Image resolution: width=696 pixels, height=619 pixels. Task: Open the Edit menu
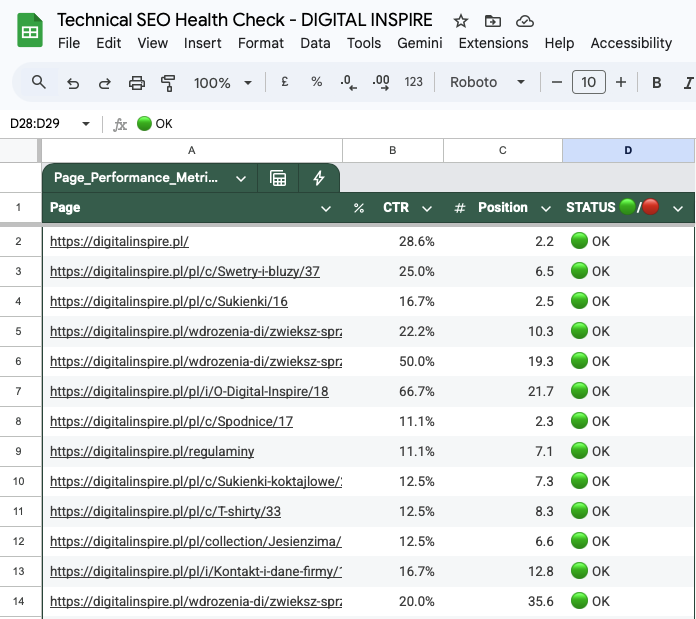(108, 43)
